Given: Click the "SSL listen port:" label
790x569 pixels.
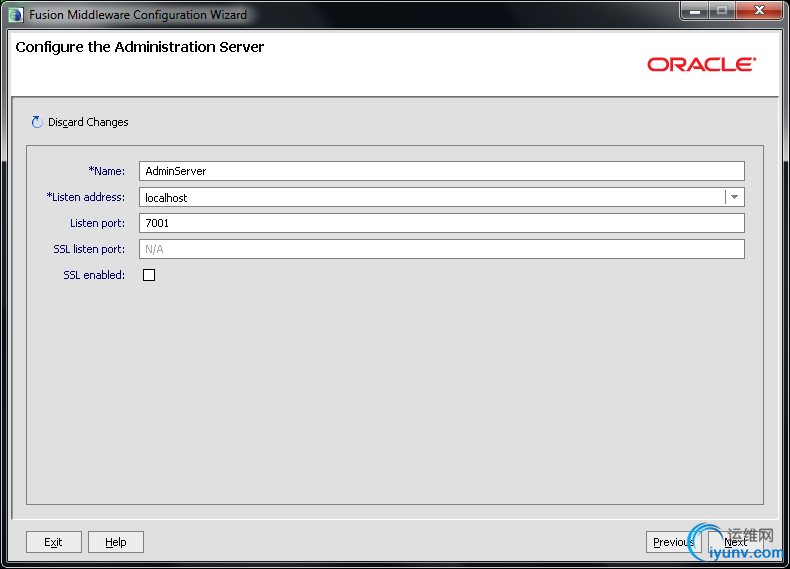Looking at the screenshot, I should pos(89,249).
